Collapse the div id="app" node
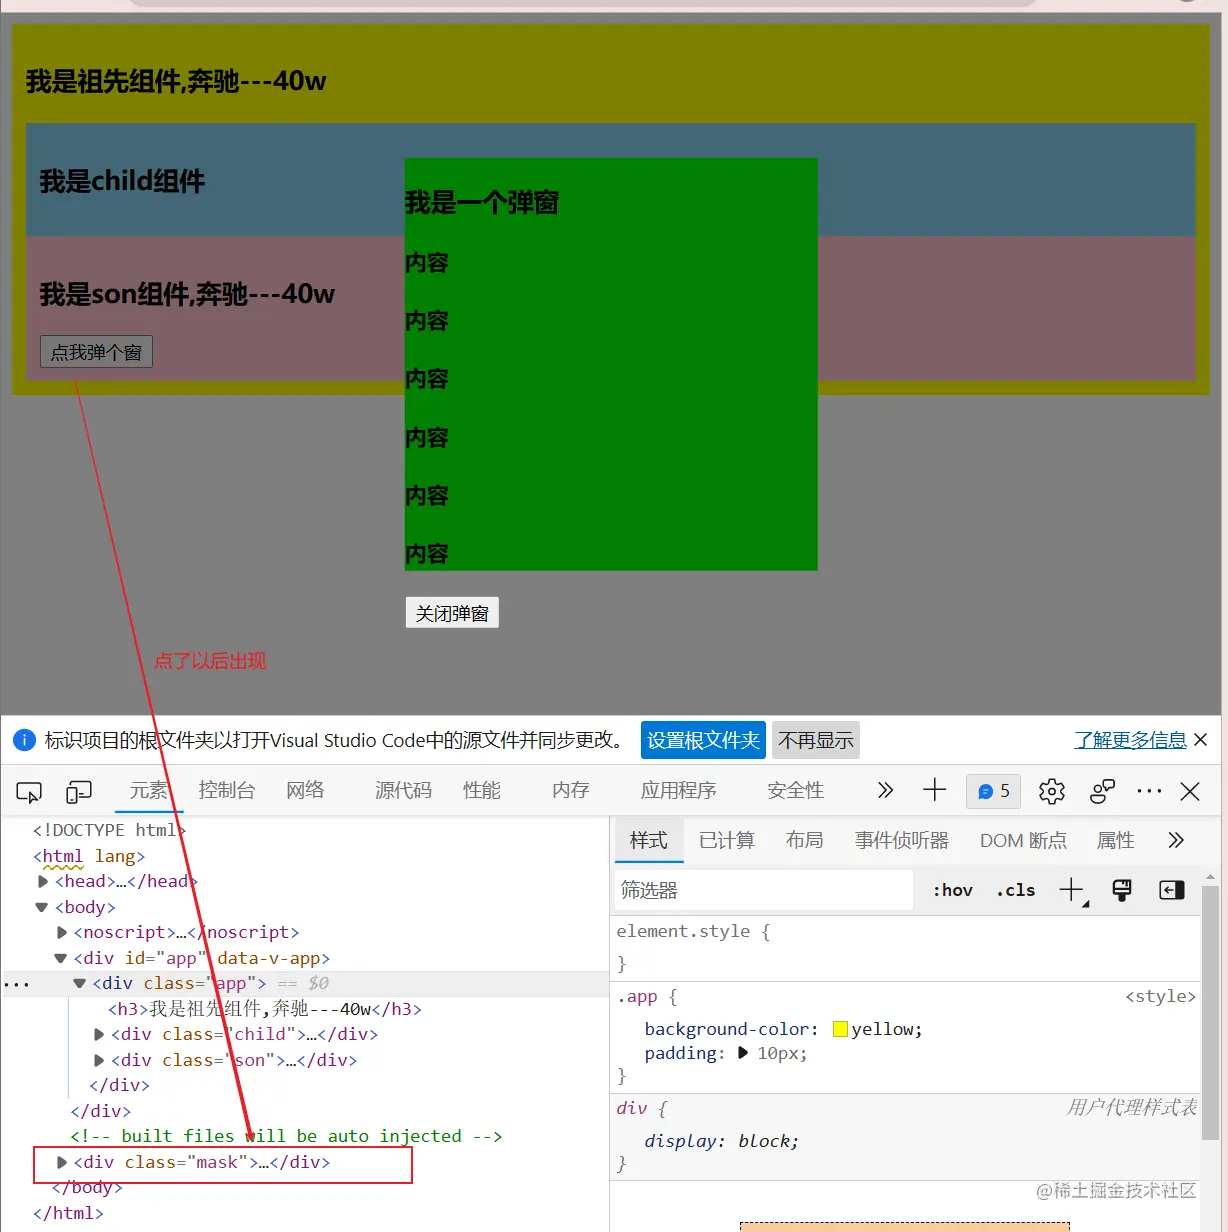1228x1232 pixels. click(x=61, y=959)
